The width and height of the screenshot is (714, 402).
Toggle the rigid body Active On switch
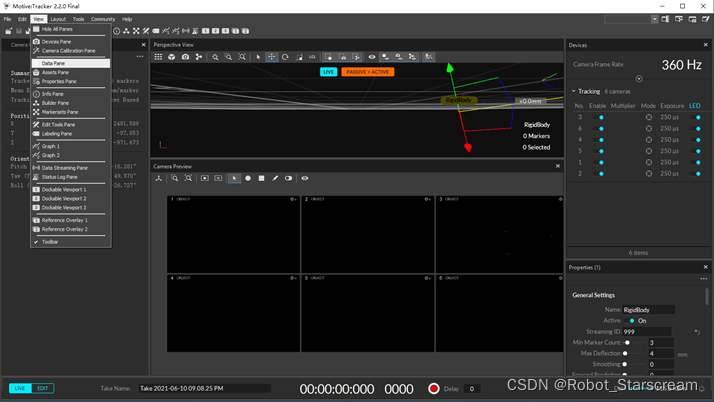[629, 321]
